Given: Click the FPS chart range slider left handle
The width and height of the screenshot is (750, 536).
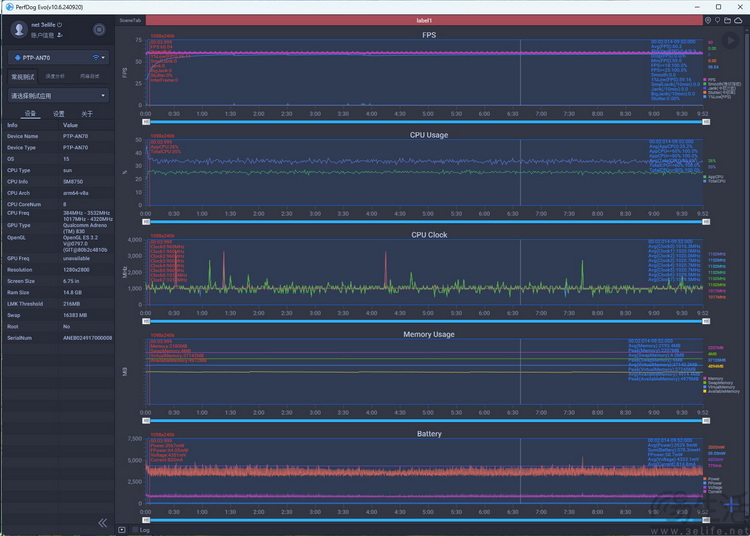Looking at the screenshot, I should pyautogui.click(x=146, y=122).
